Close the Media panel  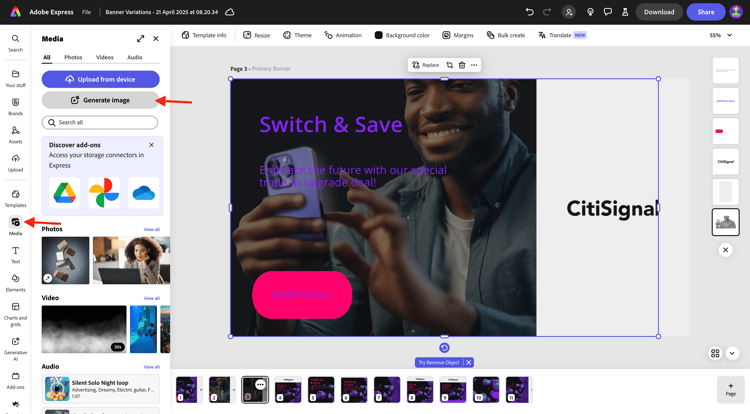coord(155,39)
